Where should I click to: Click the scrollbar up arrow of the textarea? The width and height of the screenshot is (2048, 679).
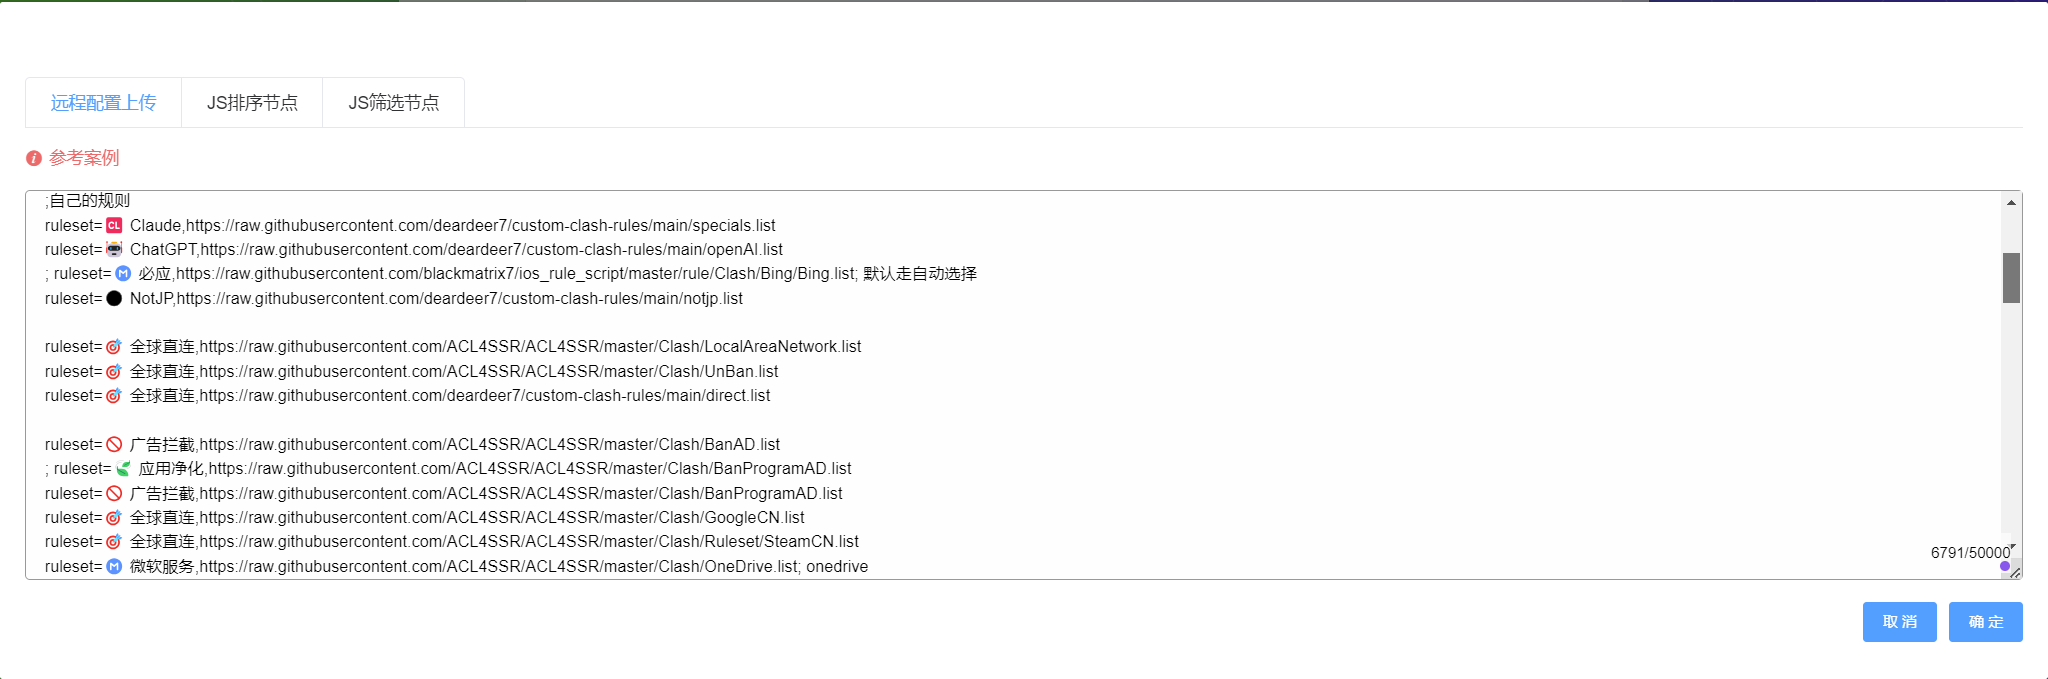point(2011,203)
